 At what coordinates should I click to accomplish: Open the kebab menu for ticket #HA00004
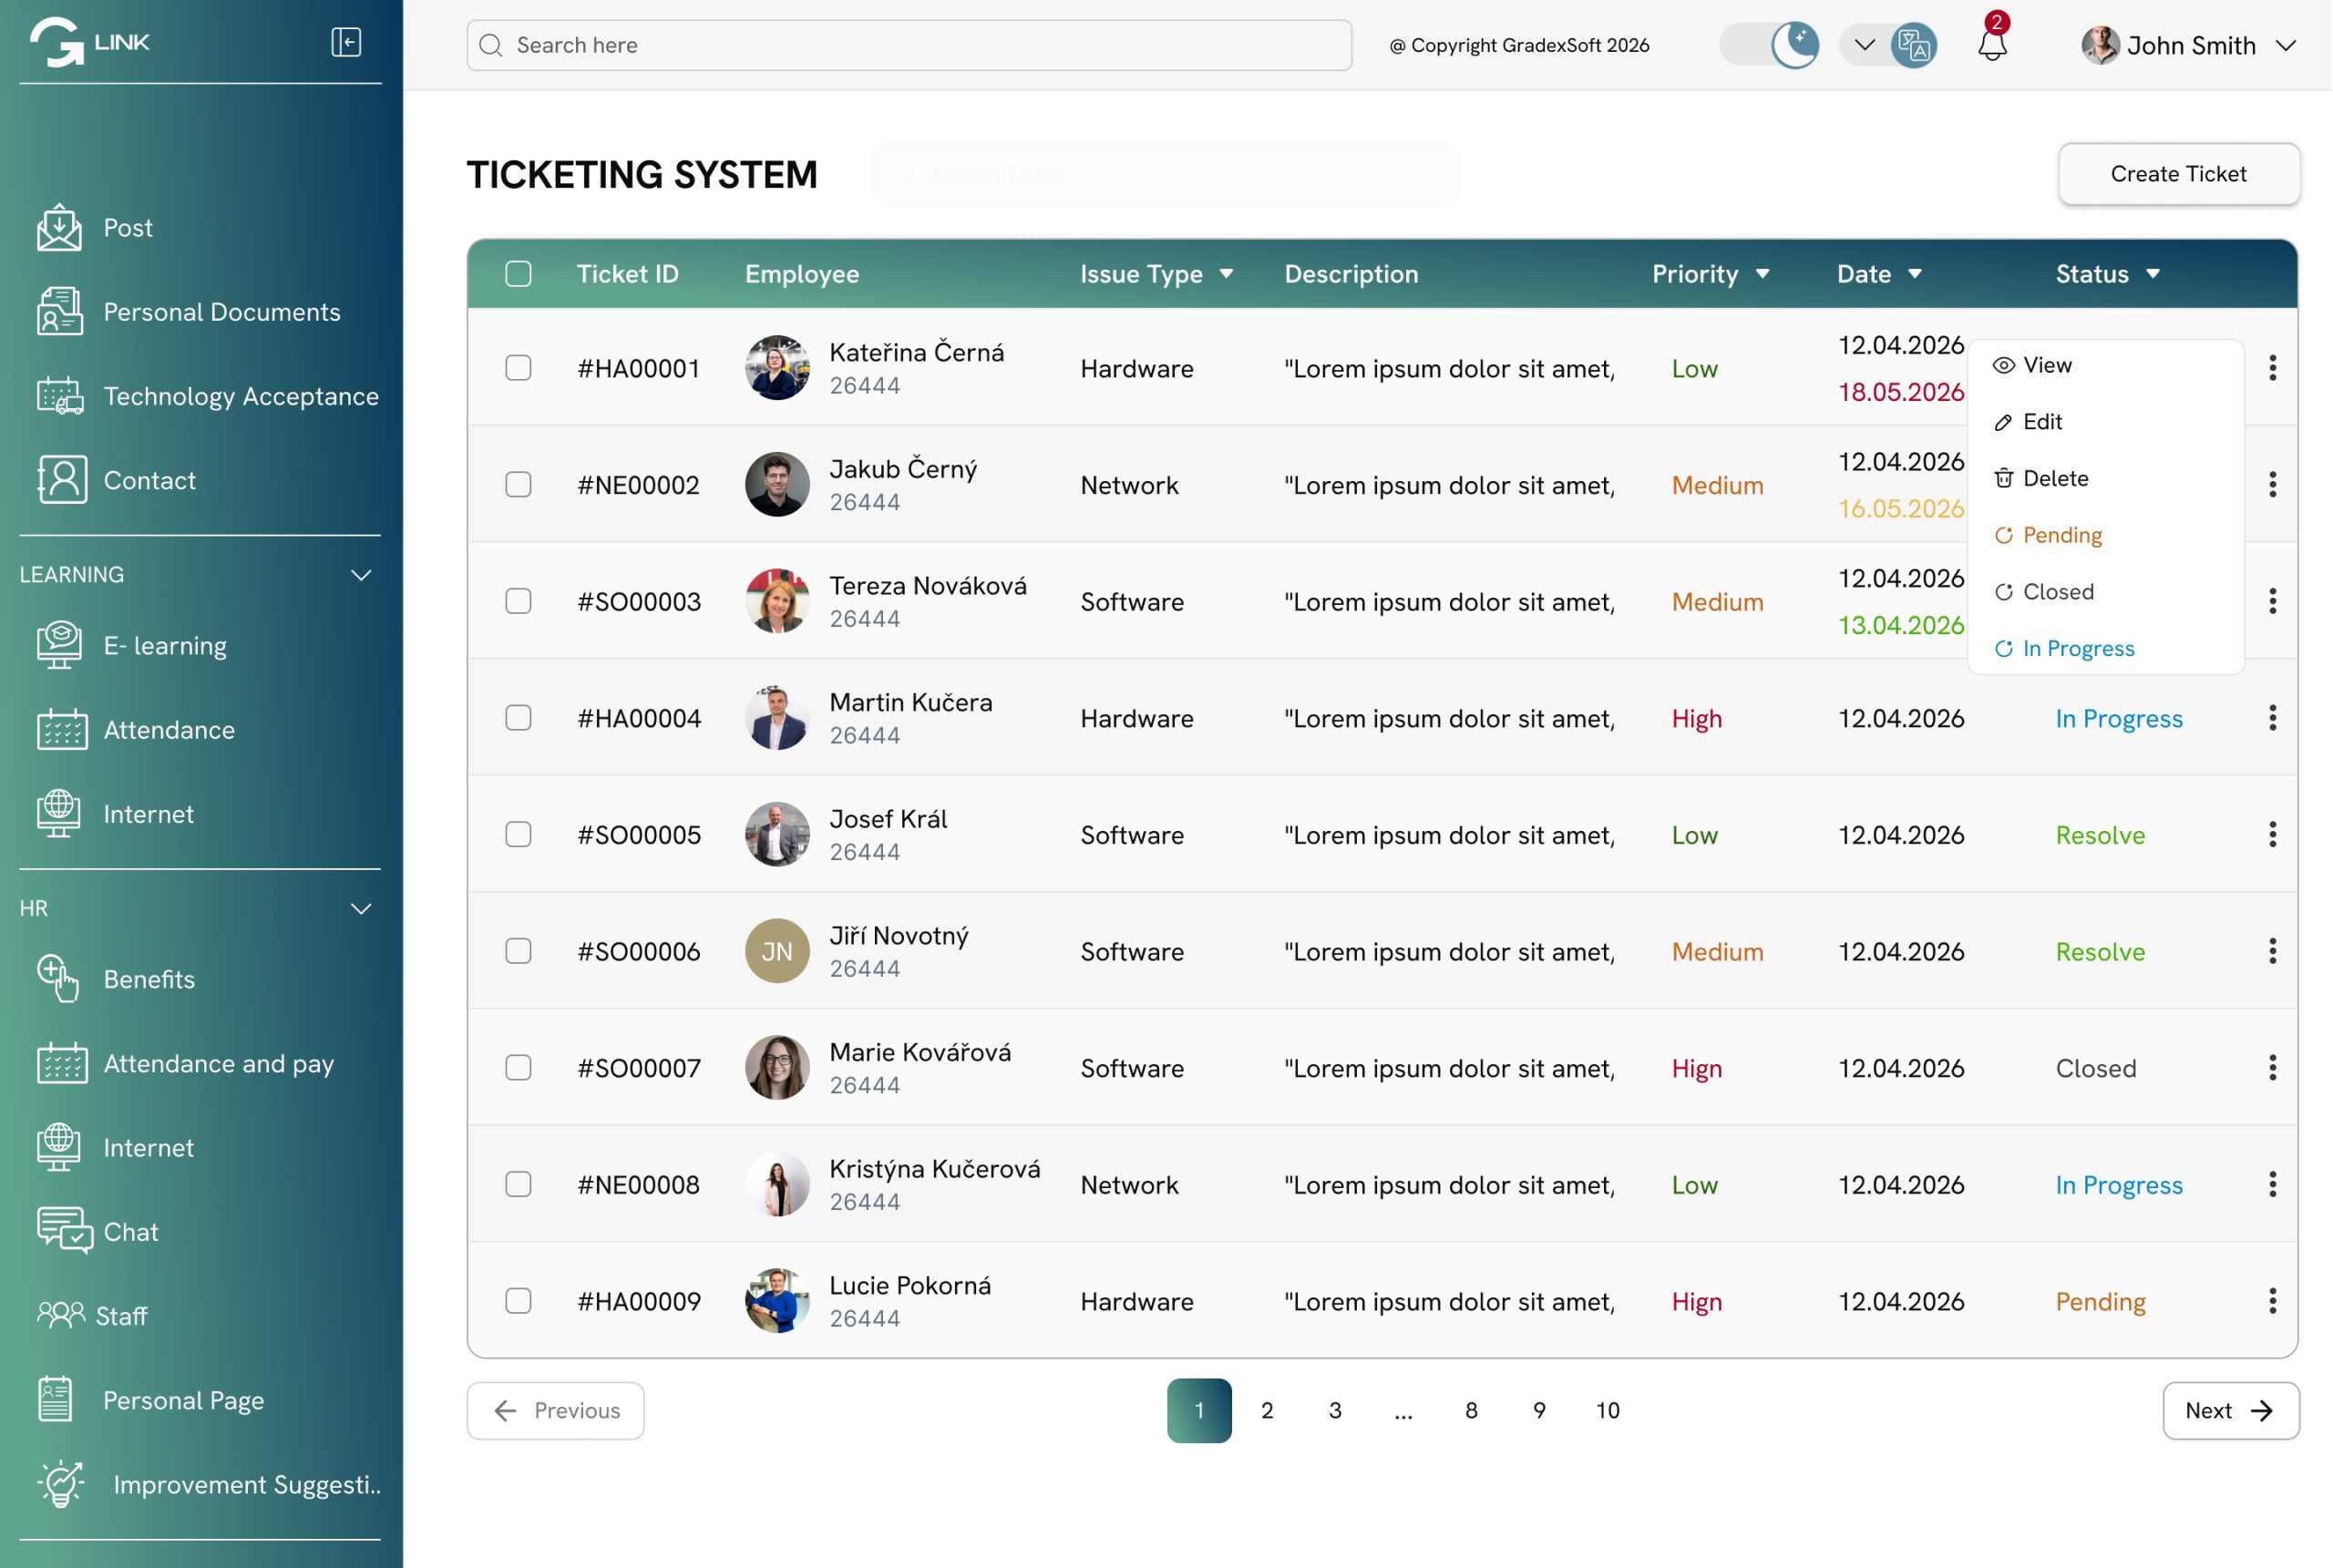point(2272,717)
